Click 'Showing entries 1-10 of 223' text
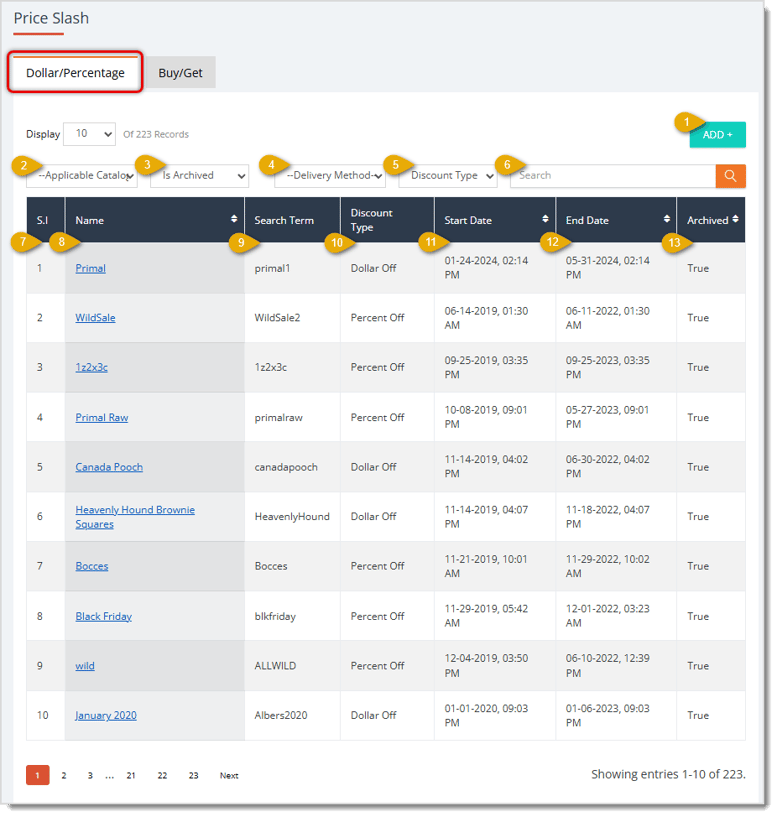The image size is (777, 817). [x=668, y=774]
